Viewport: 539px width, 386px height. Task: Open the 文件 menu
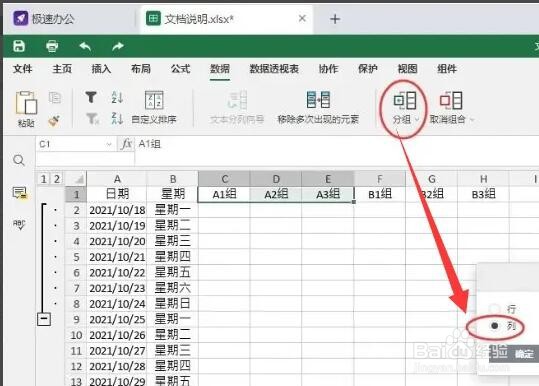pyautogui.click(x=23, y=69)
